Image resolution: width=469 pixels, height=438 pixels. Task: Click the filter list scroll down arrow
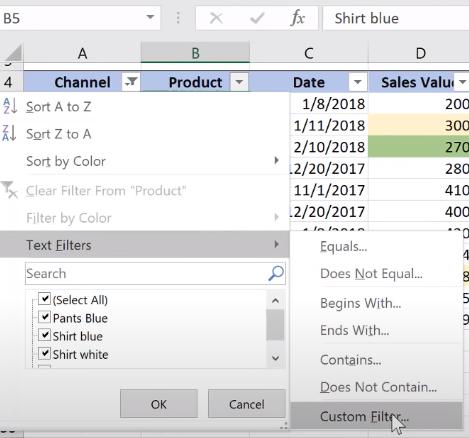click(x=275, y=358)
